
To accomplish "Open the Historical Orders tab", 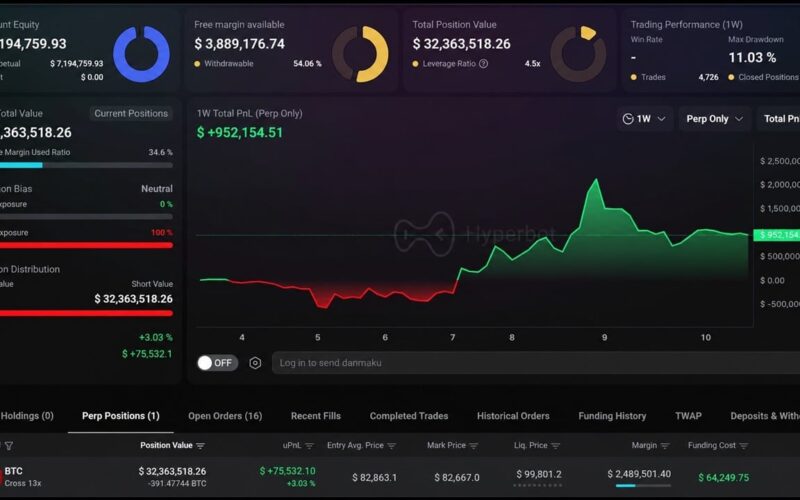I will [x=513, y=416].
